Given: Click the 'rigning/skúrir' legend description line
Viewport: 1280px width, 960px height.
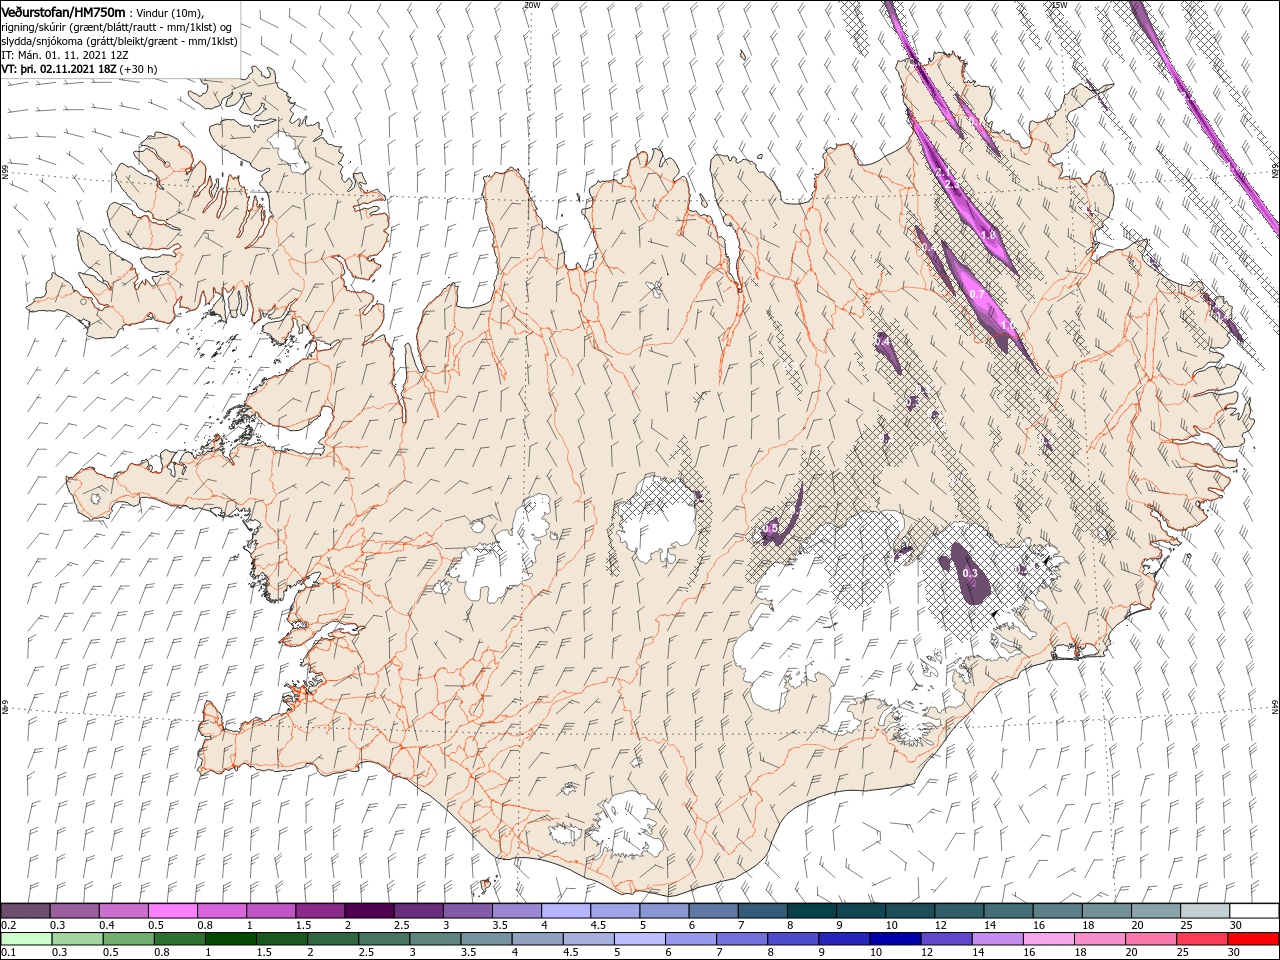Looking at the screenshot, I should (117, 26).
